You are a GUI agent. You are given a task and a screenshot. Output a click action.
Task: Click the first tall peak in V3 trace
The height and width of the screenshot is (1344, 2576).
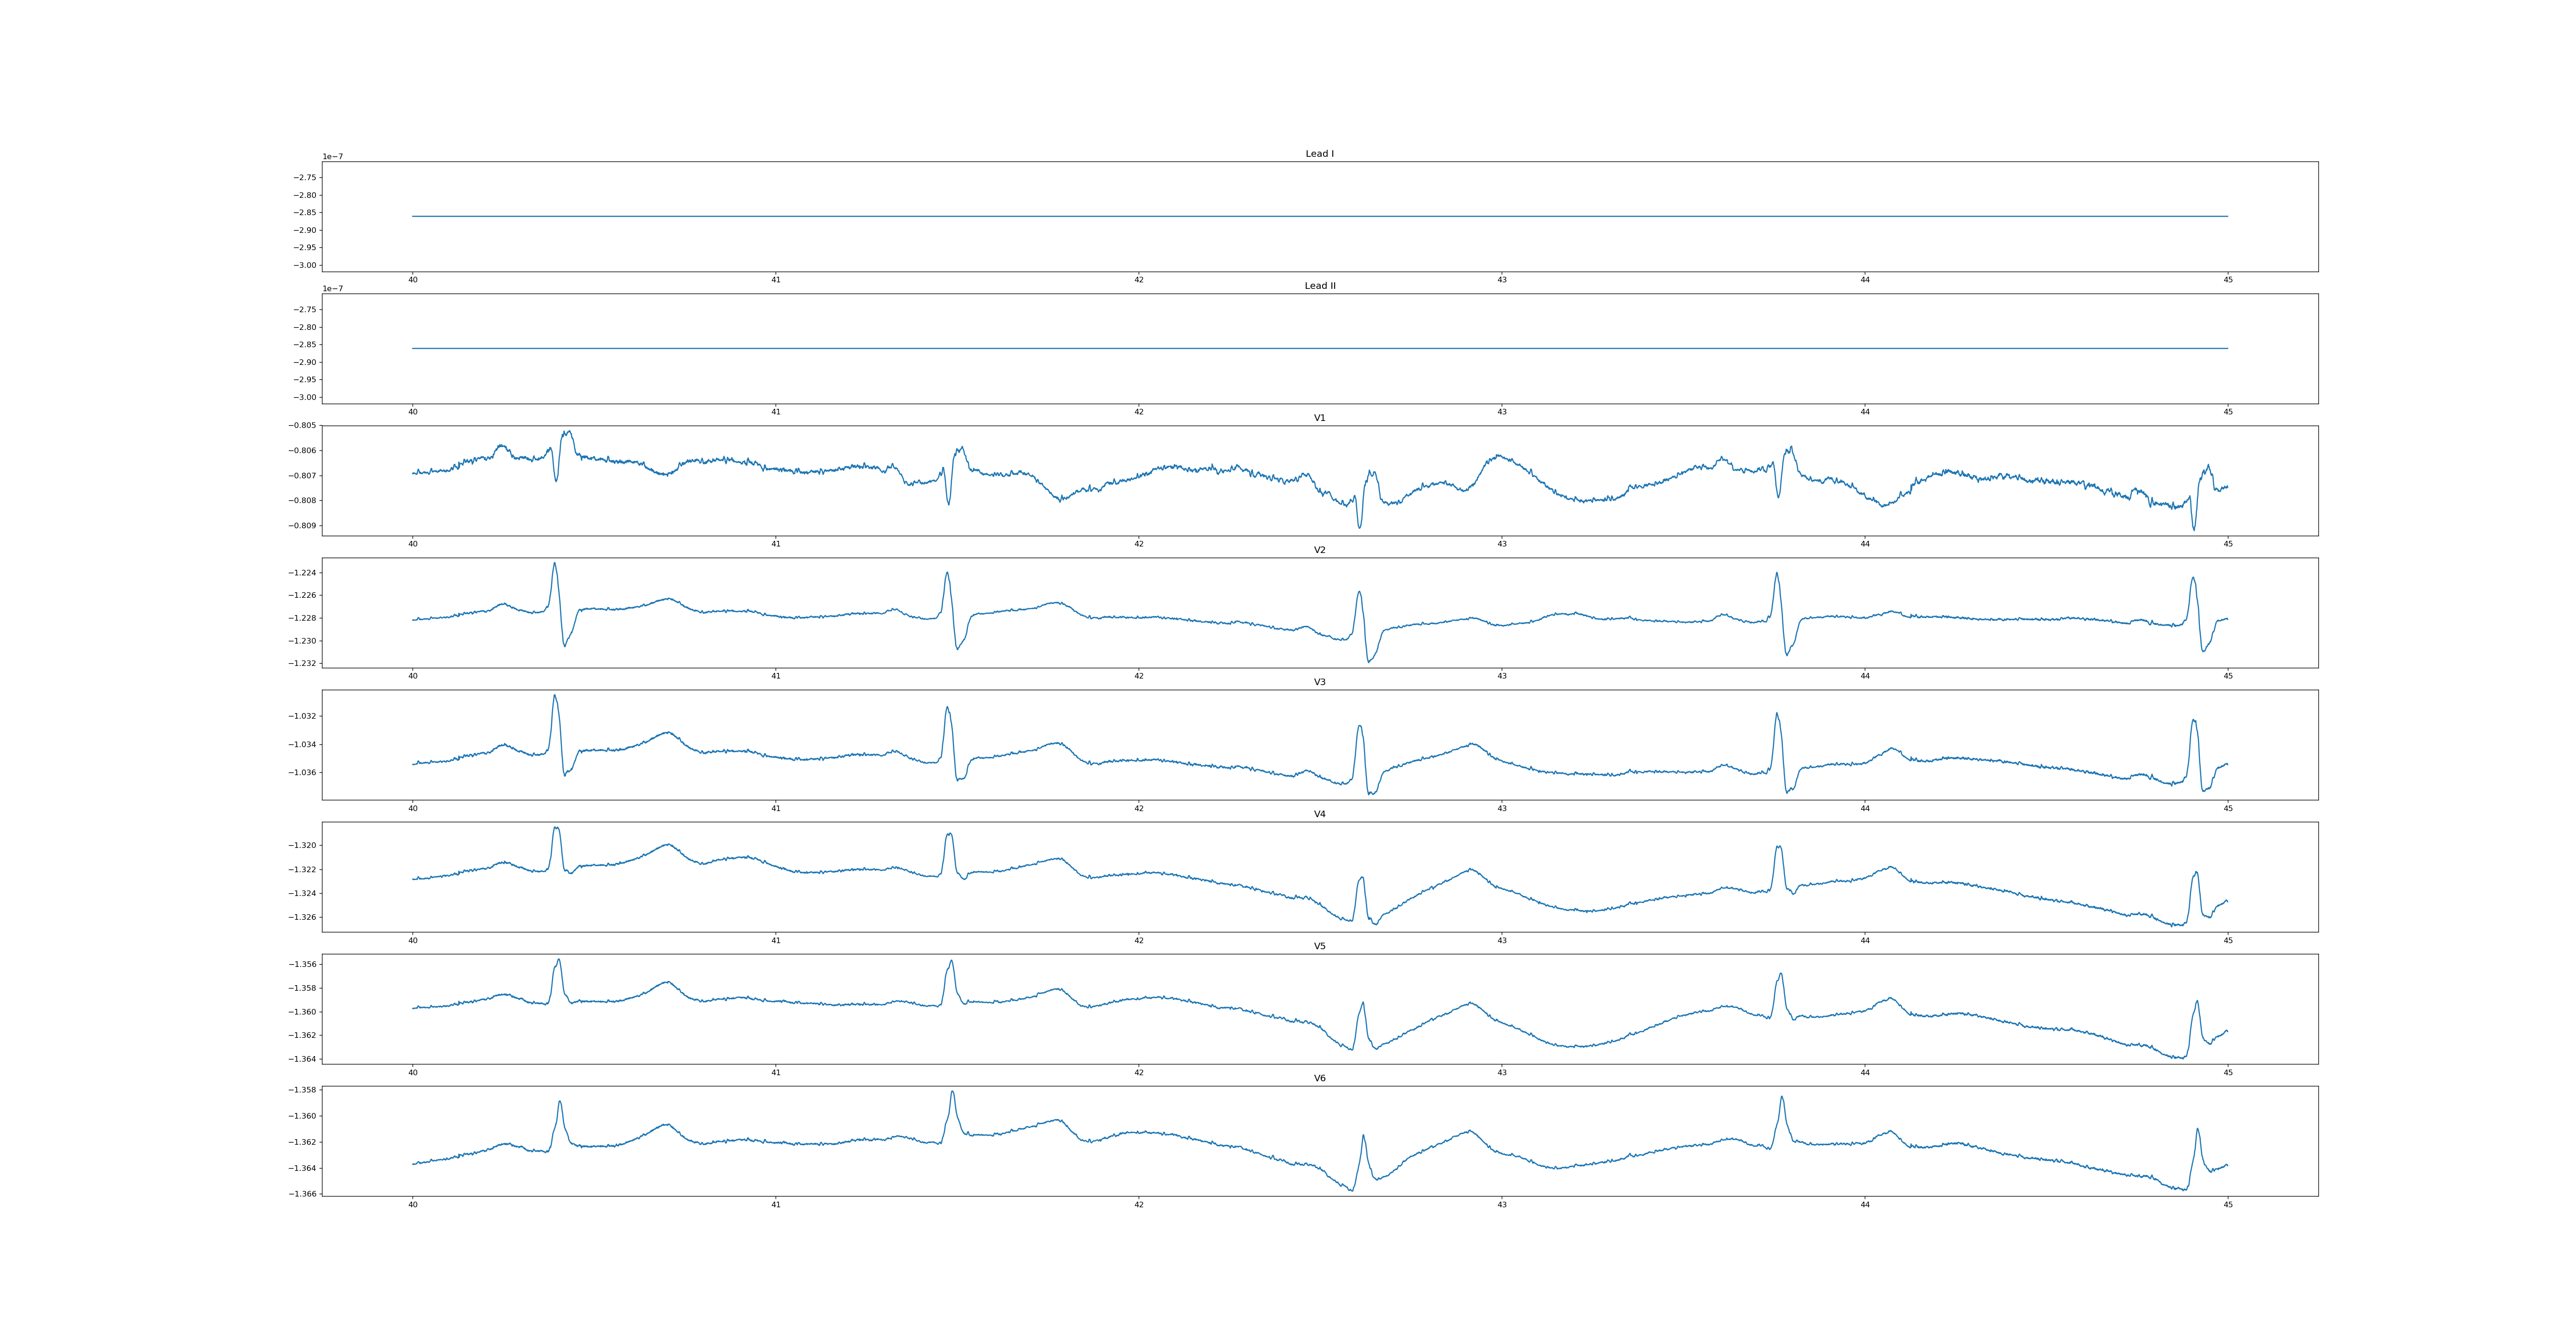tap(554, 696)
